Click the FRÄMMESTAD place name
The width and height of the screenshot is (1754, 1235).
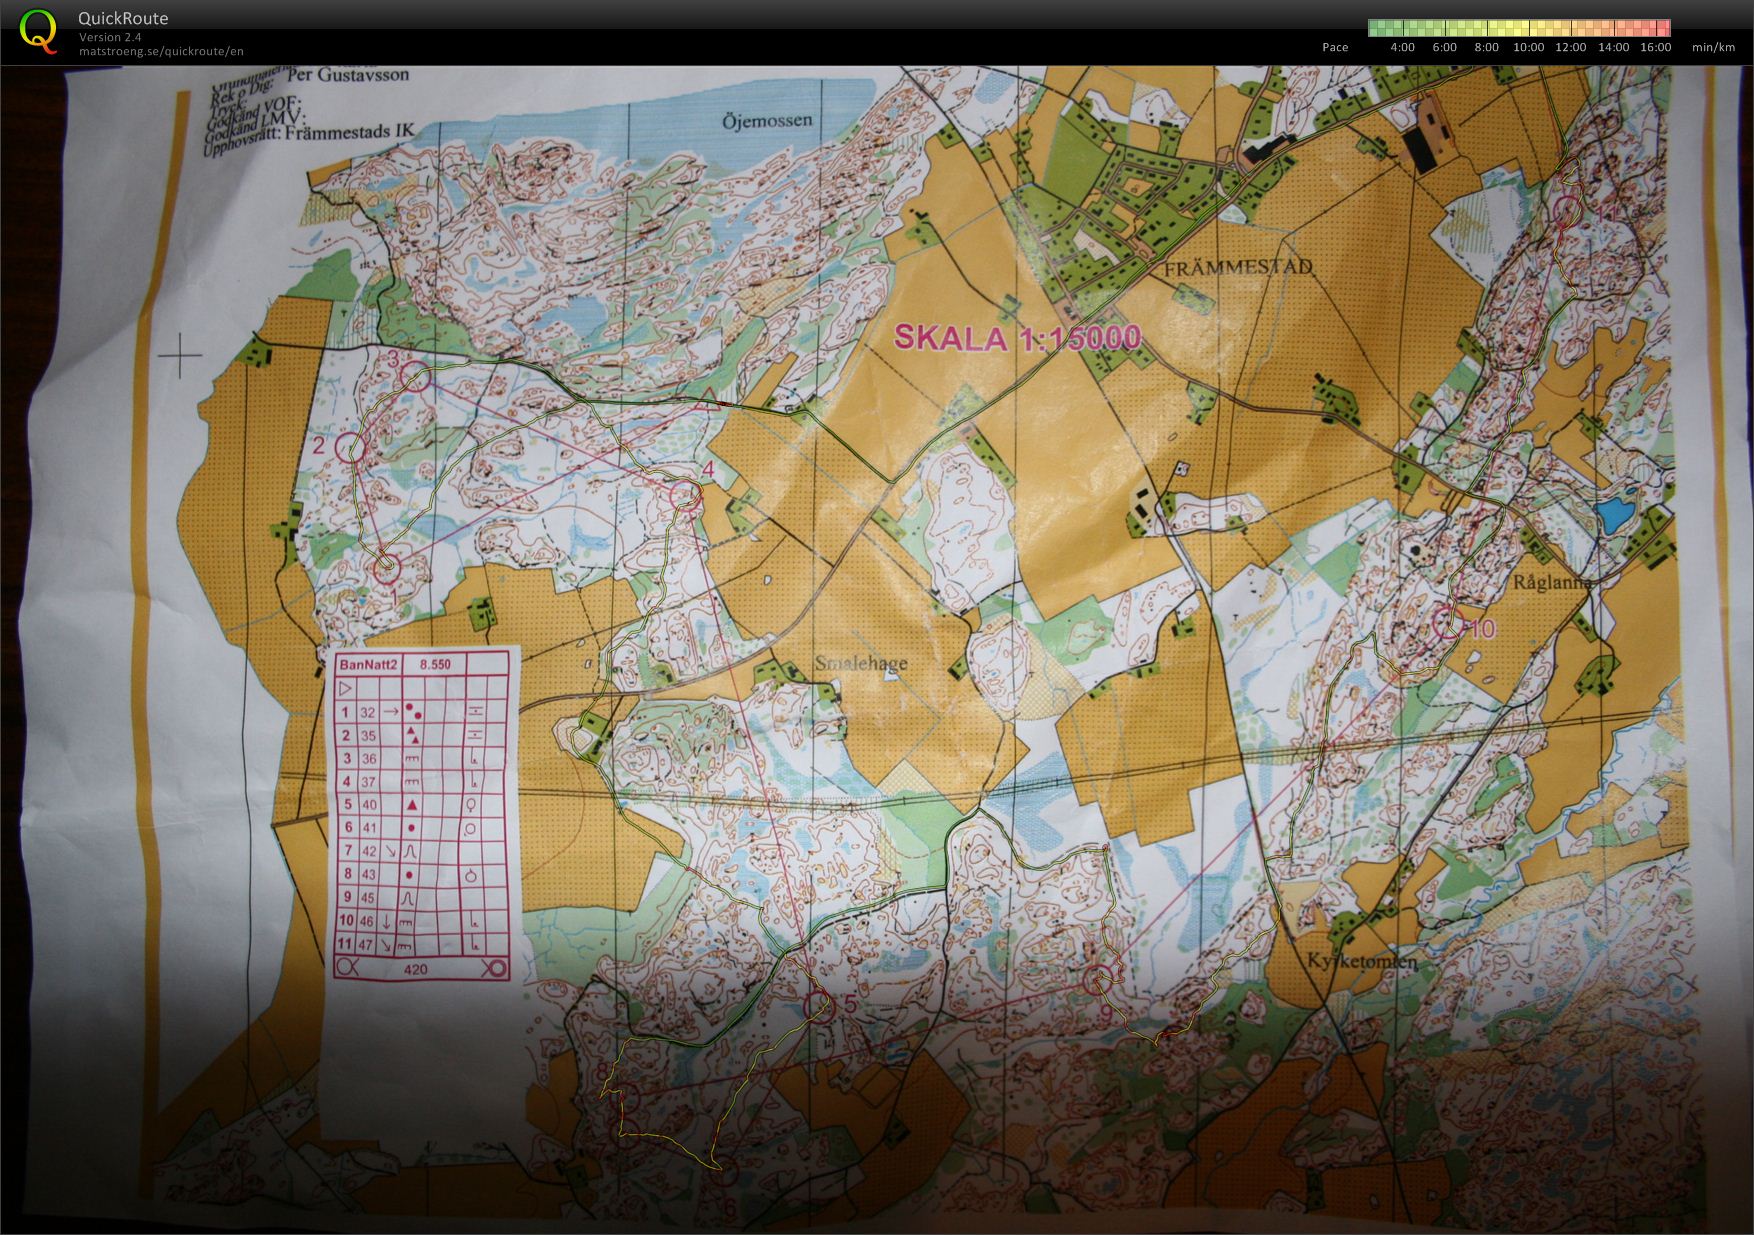coord(1237,268)
